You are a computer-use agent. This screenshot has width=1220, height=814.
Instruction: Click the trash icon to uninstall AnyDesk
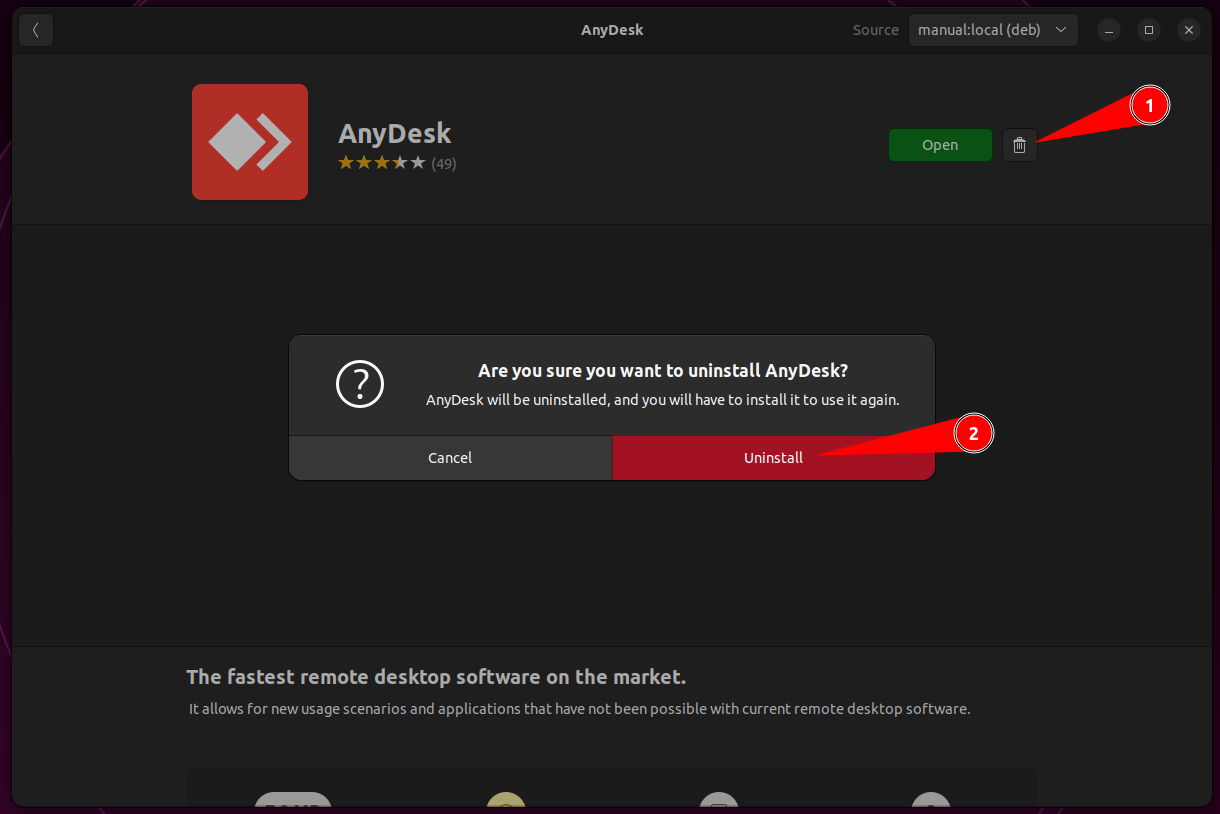(x=1019, y=144)
